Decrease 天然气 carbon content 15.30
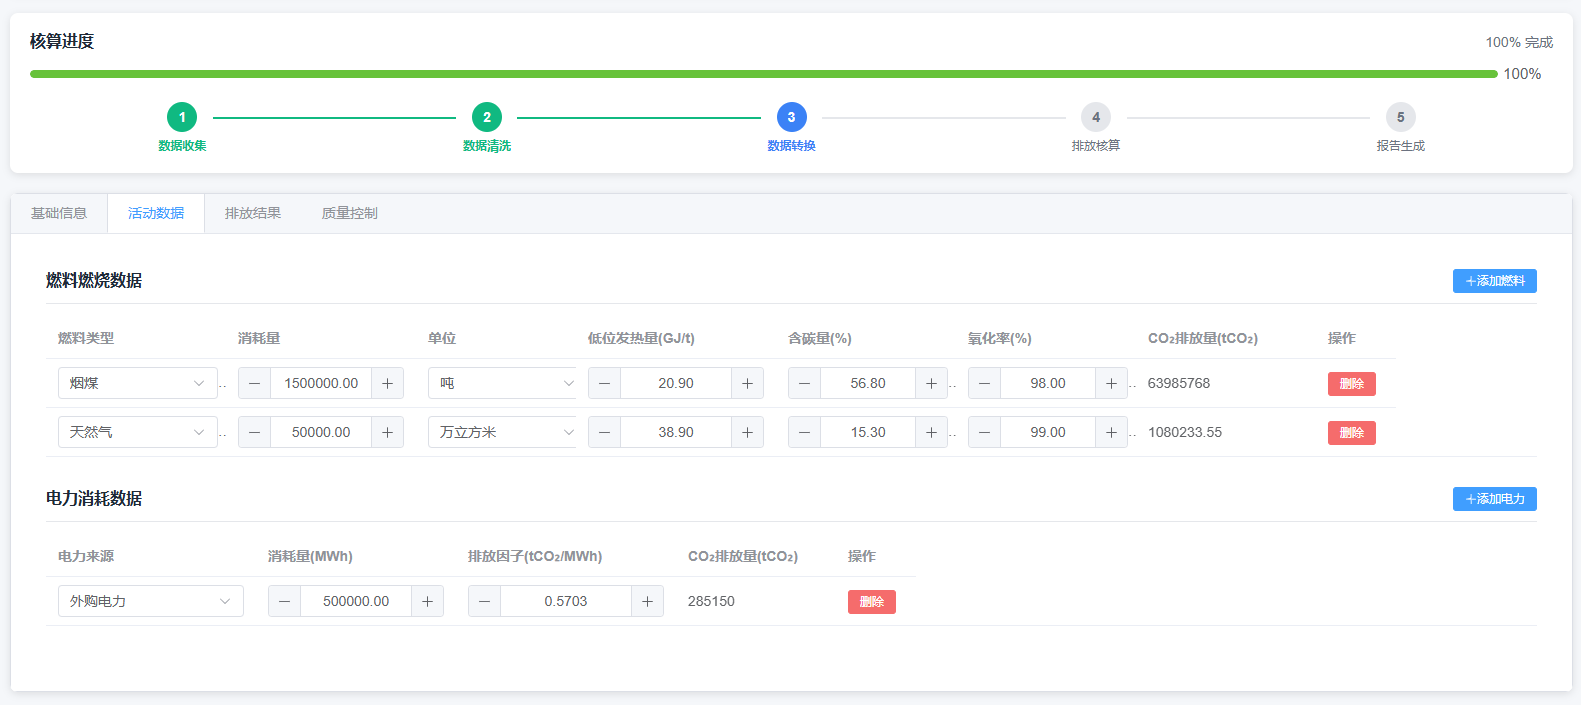 (804, 432)
